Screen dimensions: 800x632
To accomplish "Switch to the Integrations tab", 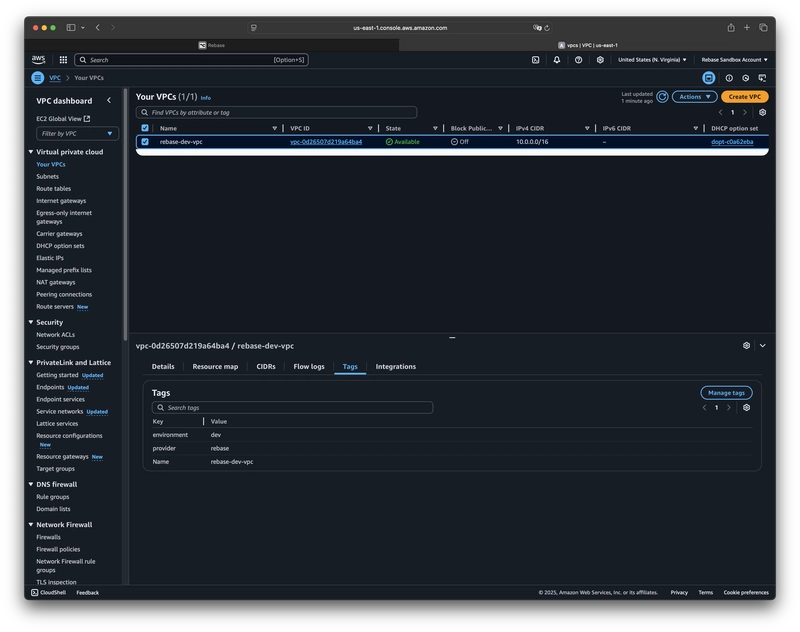I will 395,366.
